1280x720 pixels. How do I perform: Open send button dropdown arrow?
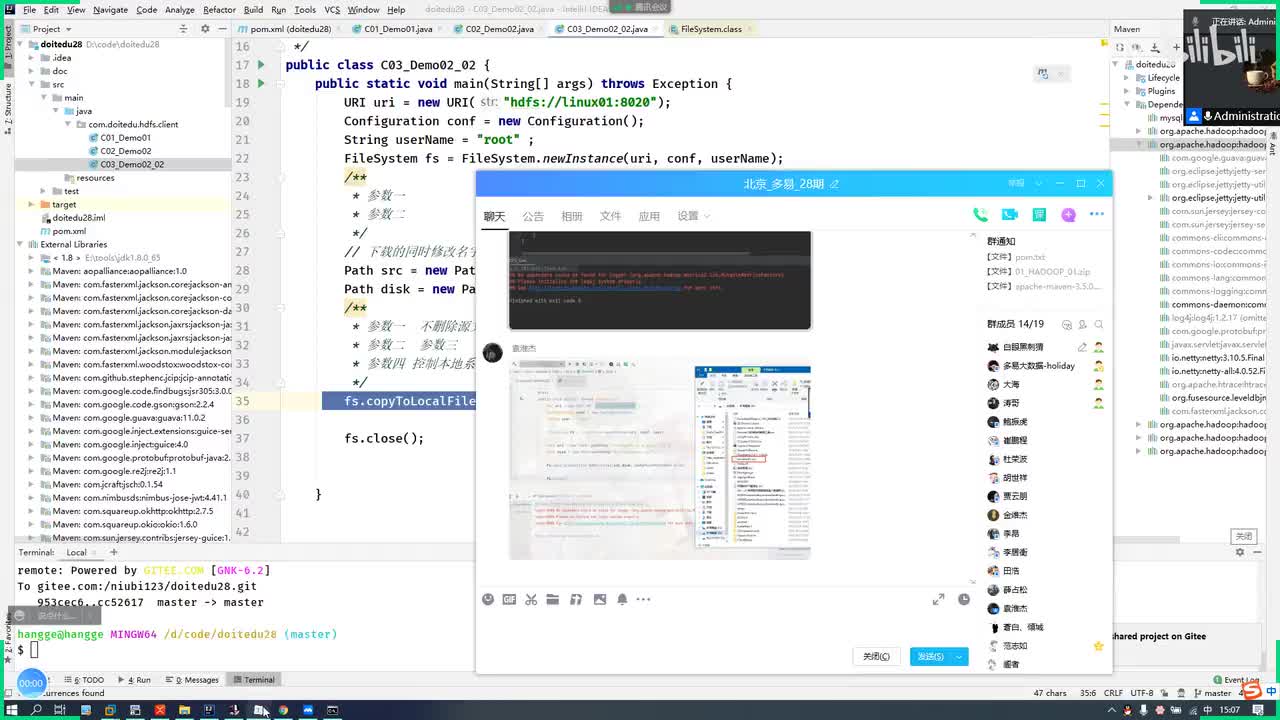[x=959, y=656]
